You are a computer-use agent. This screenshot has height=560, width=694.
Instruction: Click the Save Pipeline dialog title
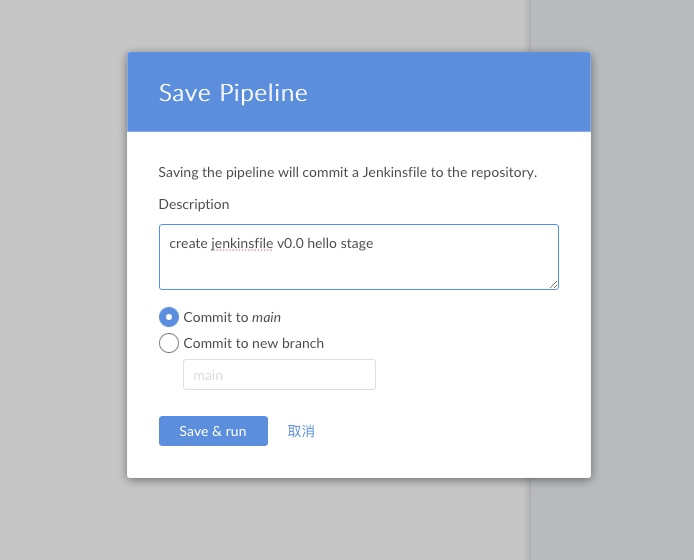tap(233, 93)
